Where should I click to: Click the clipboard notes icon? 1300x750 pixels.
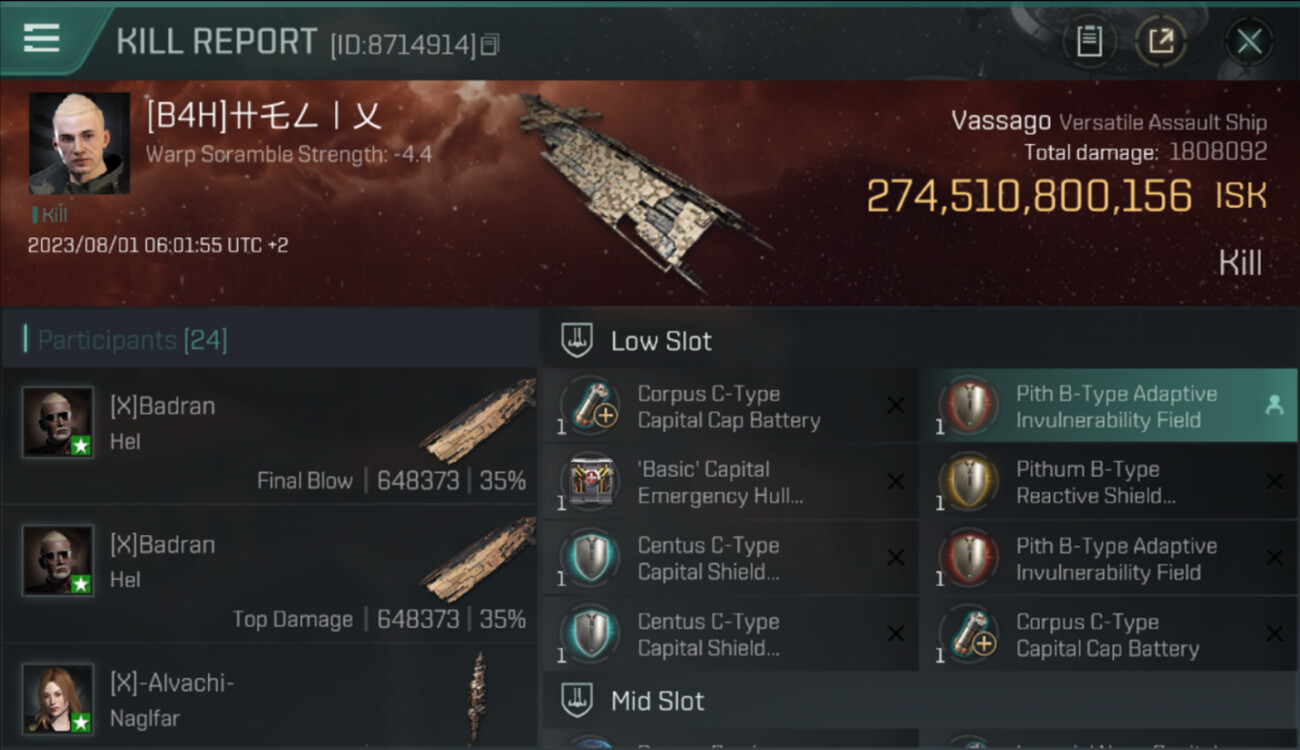(x=1089, y=42)
